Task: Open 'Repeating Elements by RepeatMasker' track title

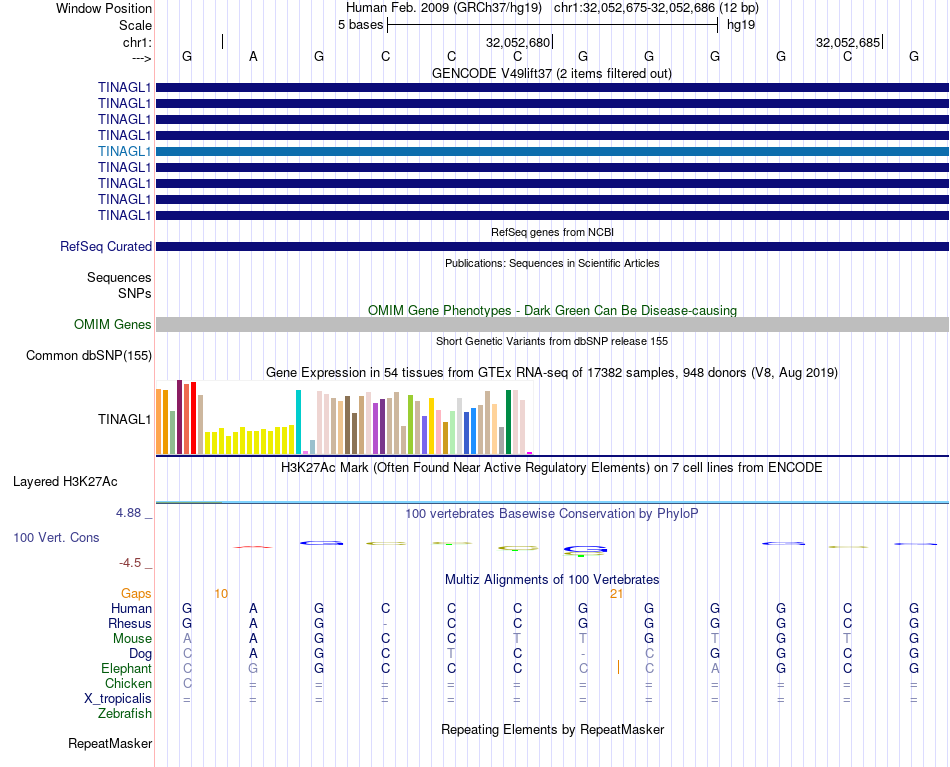Action: click(x=552, y=729)
